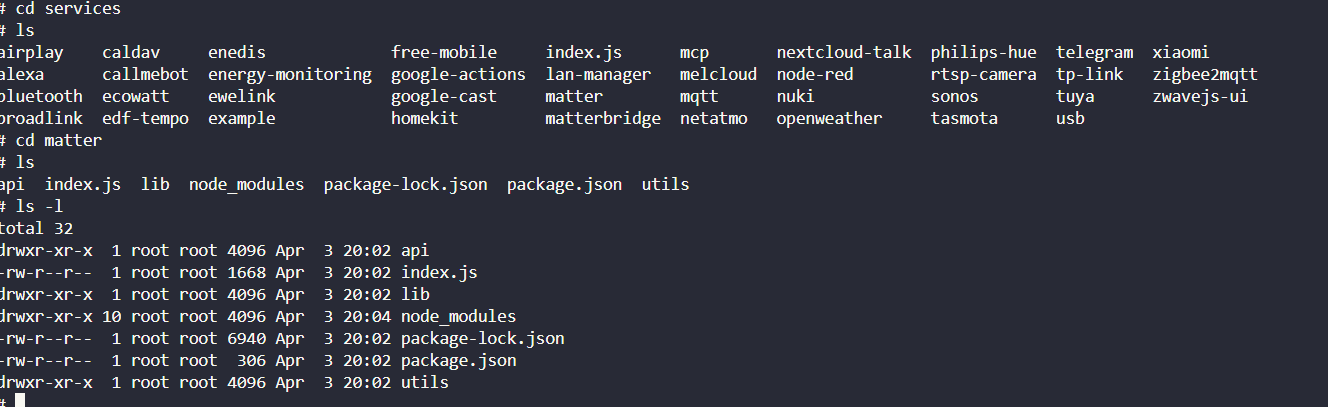Screen dimensions: 1328x407
Task: Click 'node_modules' in the long listing
Action: [458, 317]
